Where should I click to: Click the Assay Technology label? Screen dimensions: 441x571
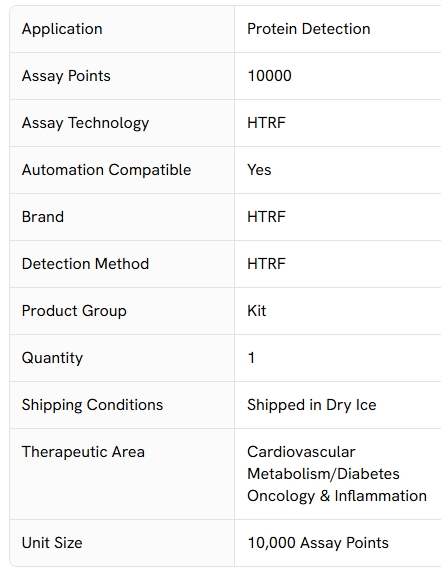(85, 123)
